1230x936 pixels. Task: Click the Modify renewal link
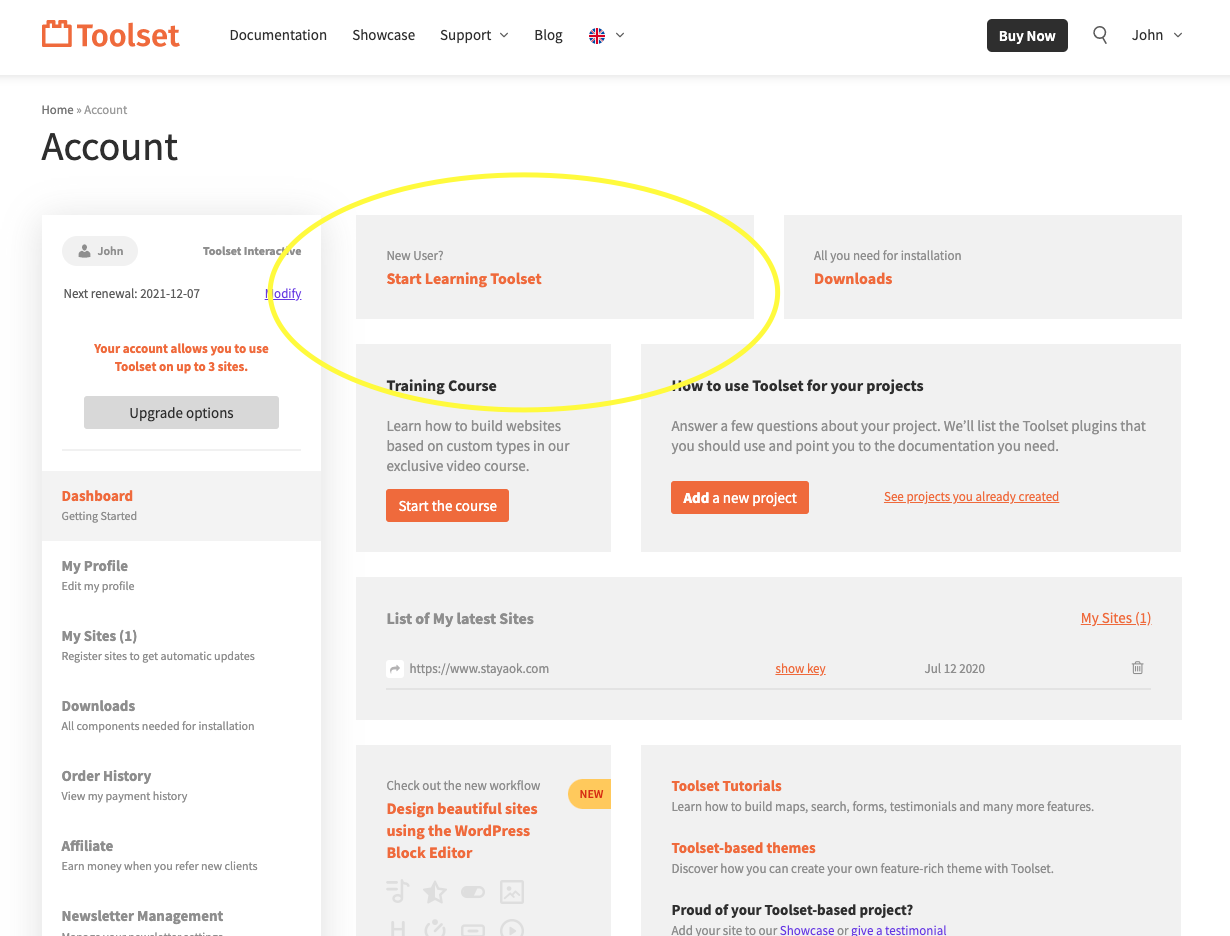[x=283, y=294]
